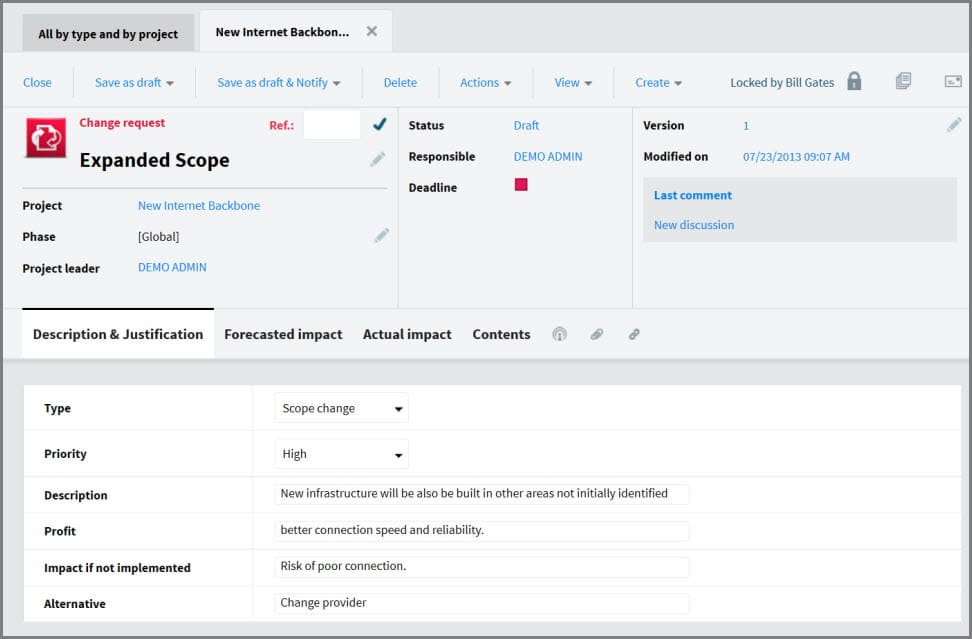Click the pencil icon next to Phase
This screenshot has height=639, width=972.
point(381,235)
